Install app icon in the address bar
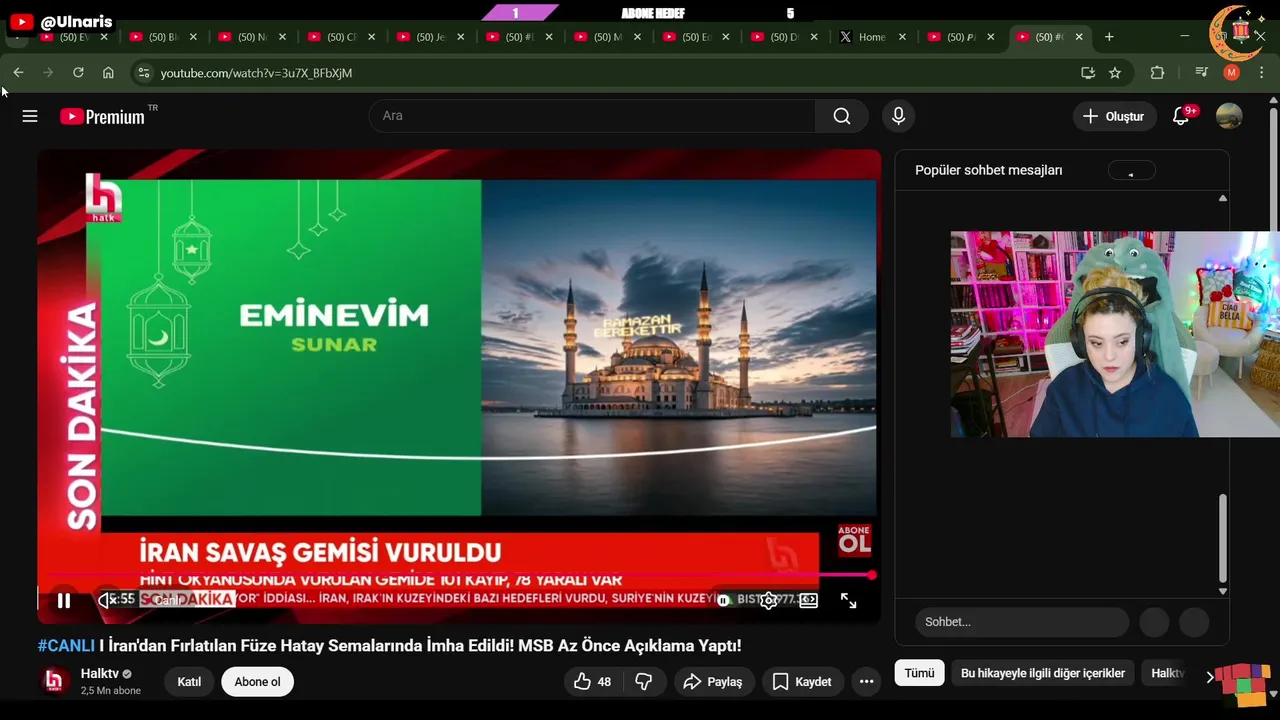Screen dimensions: 1280x720 (x=1088, y=73)
